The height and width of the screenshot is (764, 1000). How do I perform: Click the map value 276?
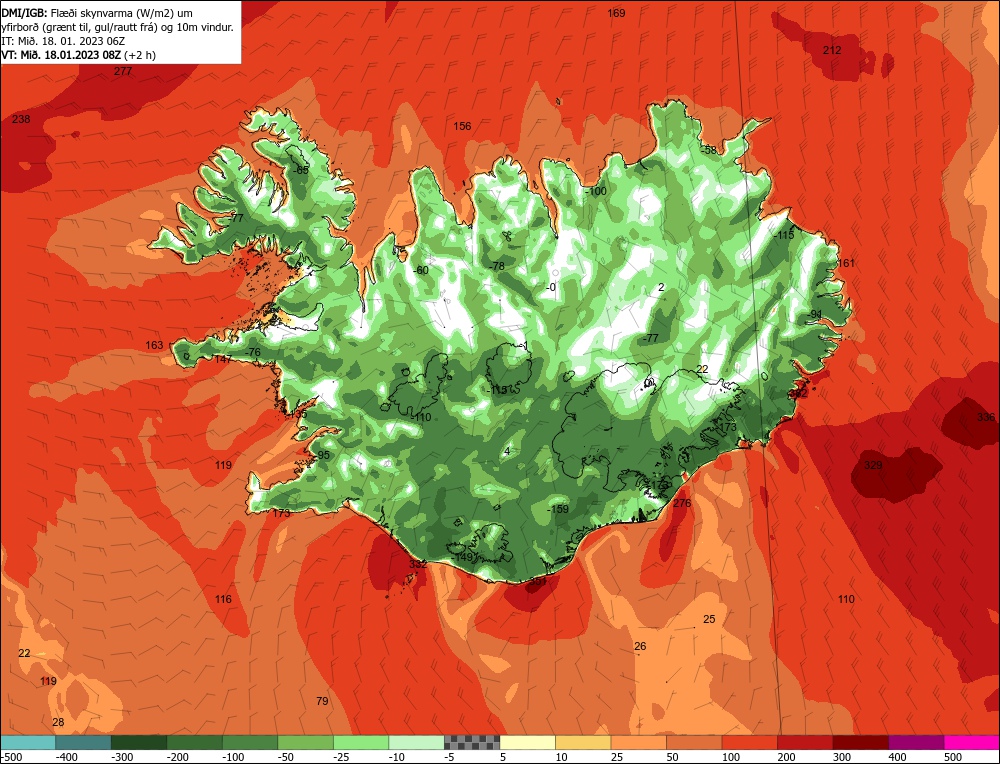(682, 503)
